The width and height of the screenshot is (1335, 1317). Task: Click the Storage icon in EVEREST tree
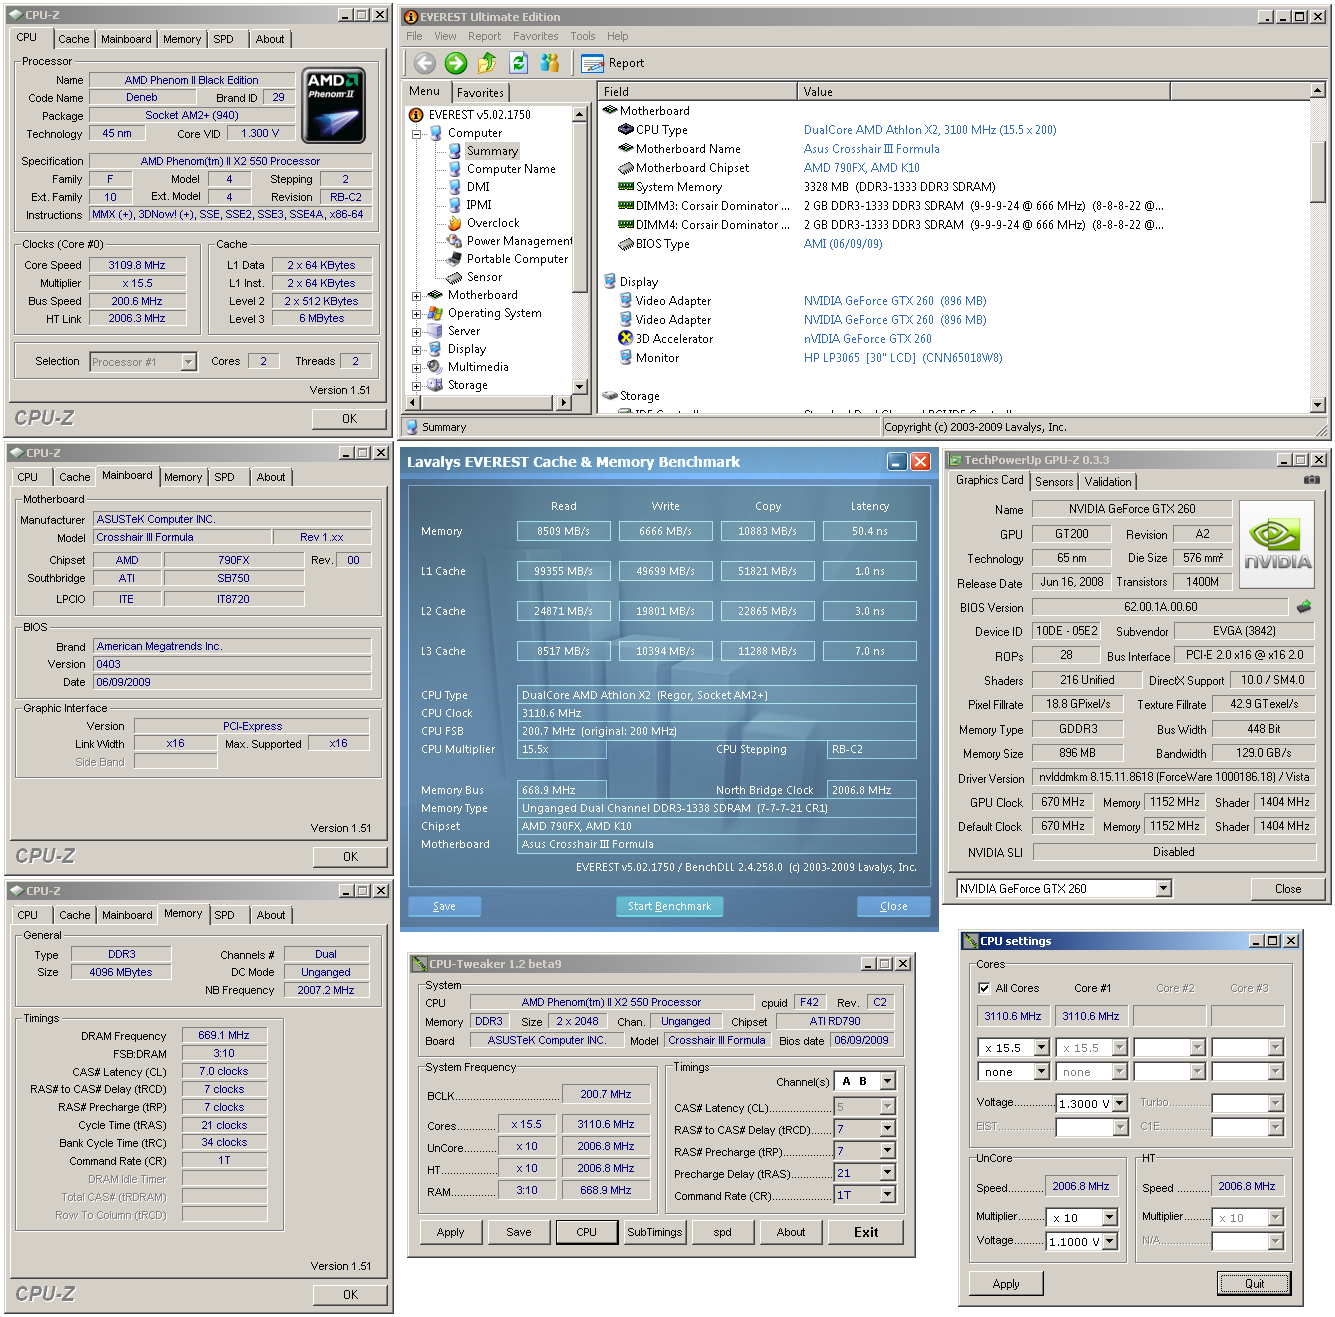(435, 385)
